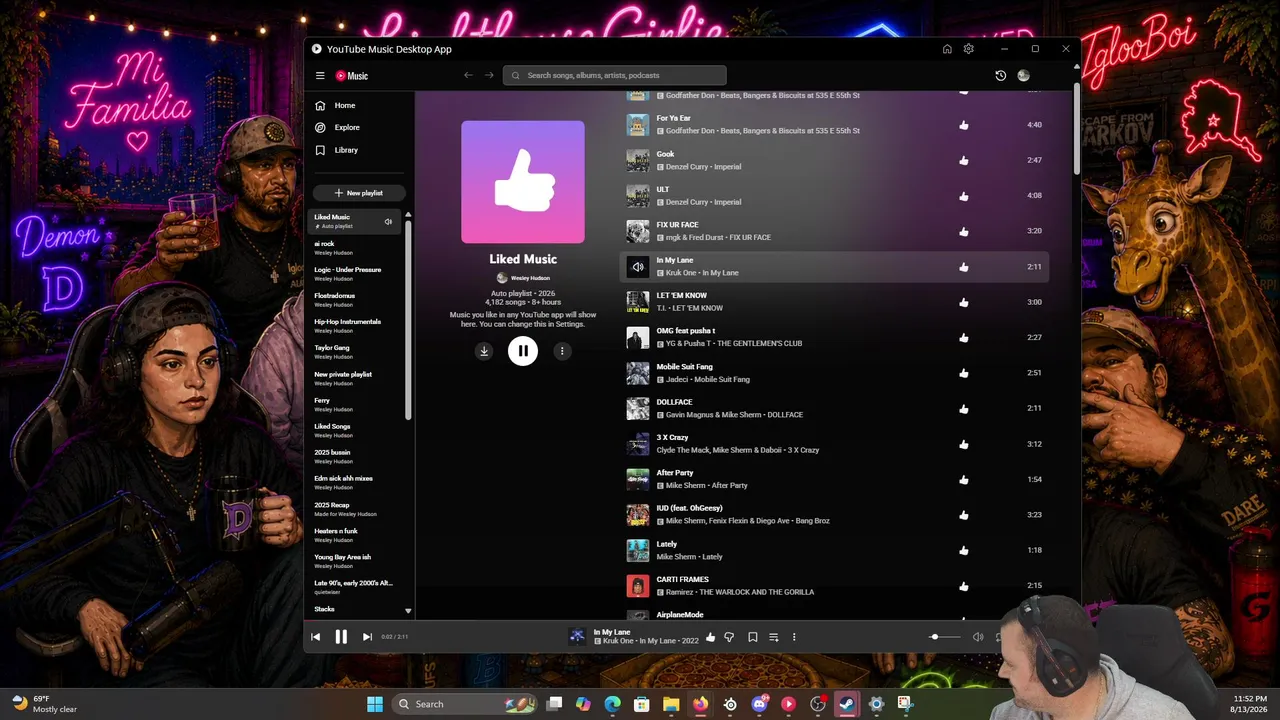
Task: Toggle like on LET 'EM KNOW
Action: coord(964,302)
